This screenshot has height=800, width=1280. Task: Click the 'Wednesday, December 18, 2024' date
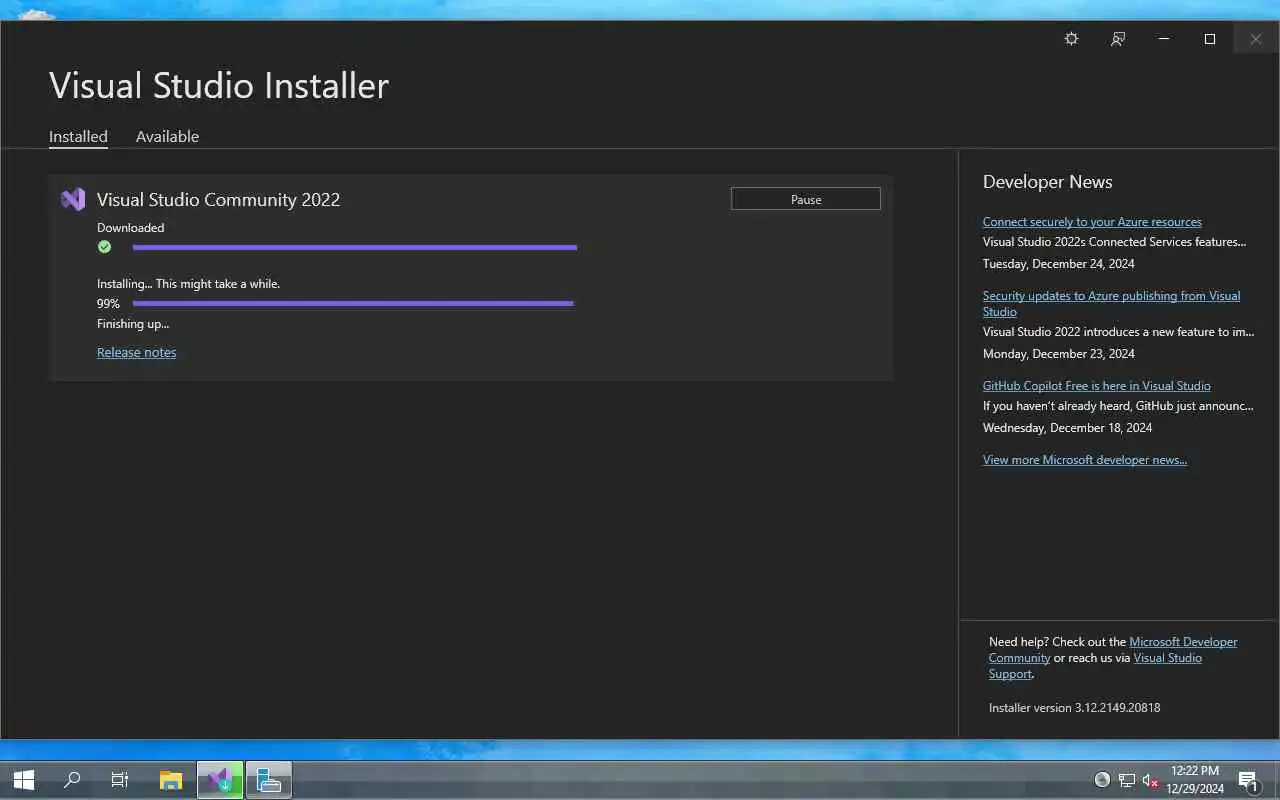(x=1067, y=428)
